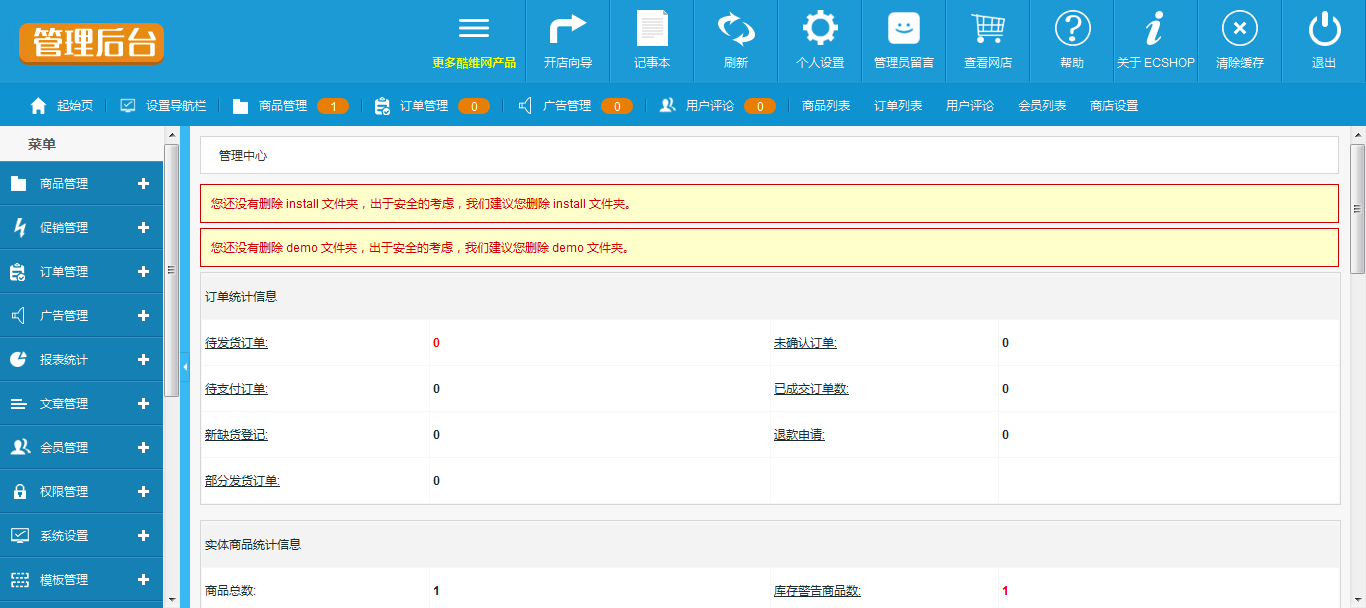1366x608 pixels.
Task: Go to 起始页 in navigation bar
Action: coord(63,106)
